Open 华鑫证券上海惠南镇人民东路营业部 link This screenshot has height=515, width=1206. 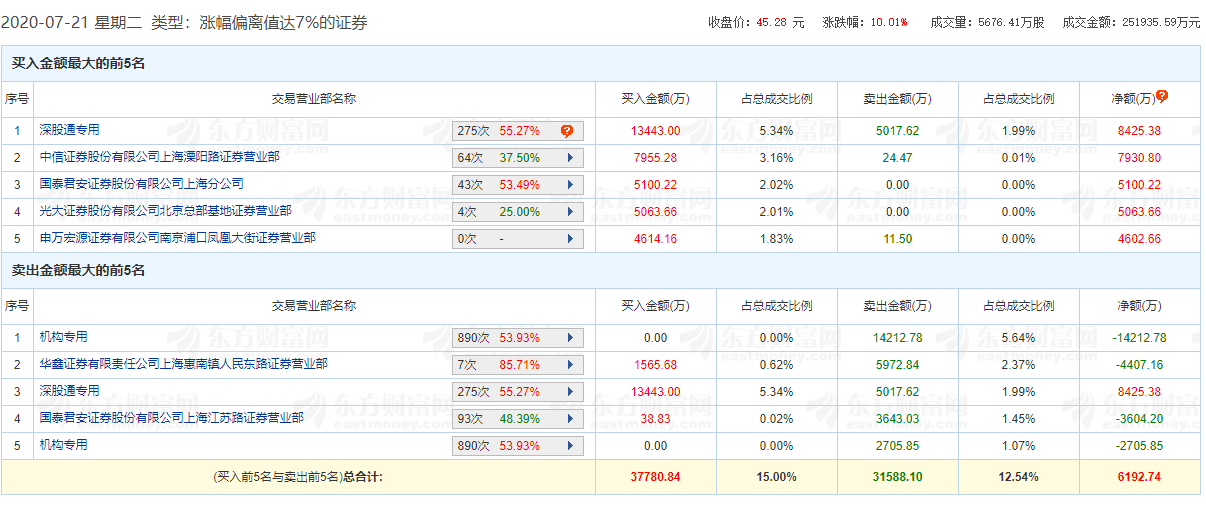183,364
